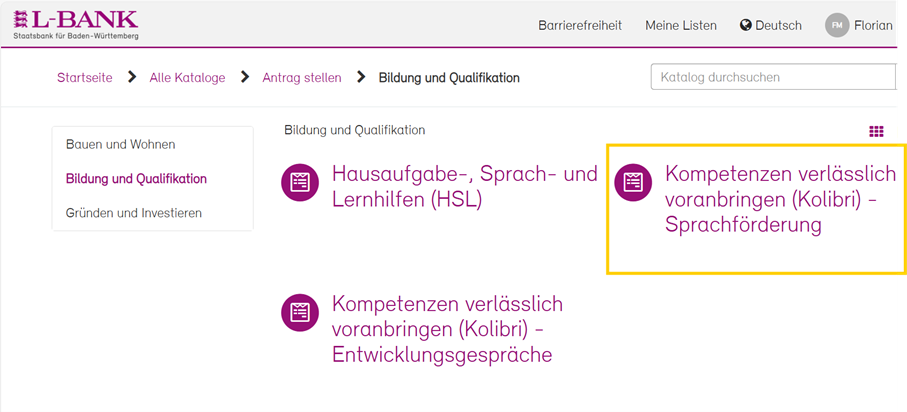Go back to Antrag stellen breadcrumb
This screenshot has height=412, width=907.
click(301, 77)
